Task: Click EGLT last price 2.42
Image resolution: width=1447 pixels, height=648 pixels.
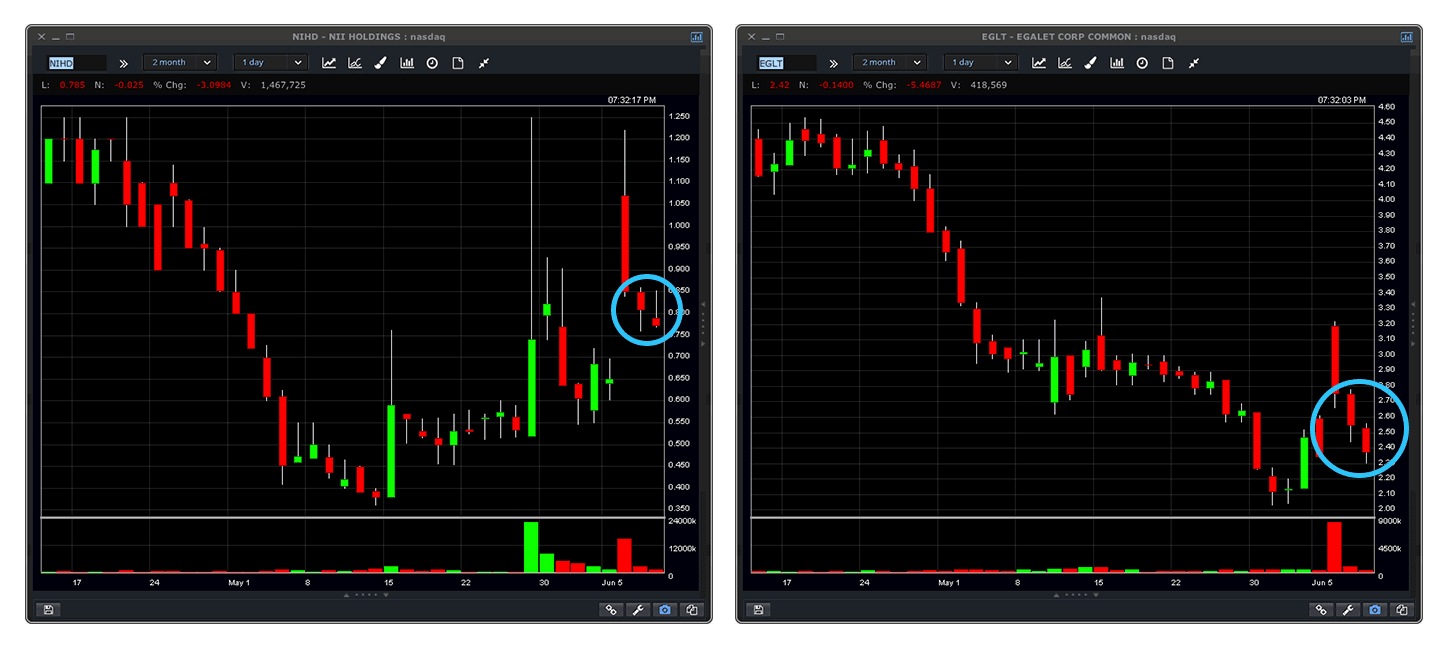Action: [x=780, y=85]
